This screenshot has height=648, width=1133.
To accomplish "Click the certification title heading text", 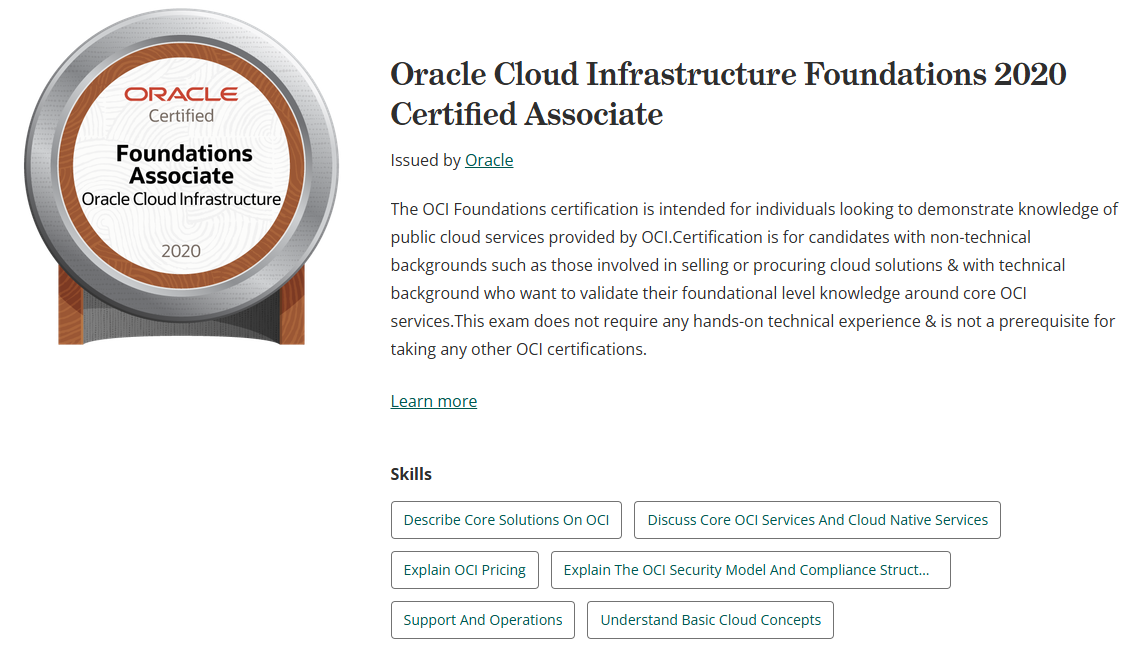I will 728,94.
